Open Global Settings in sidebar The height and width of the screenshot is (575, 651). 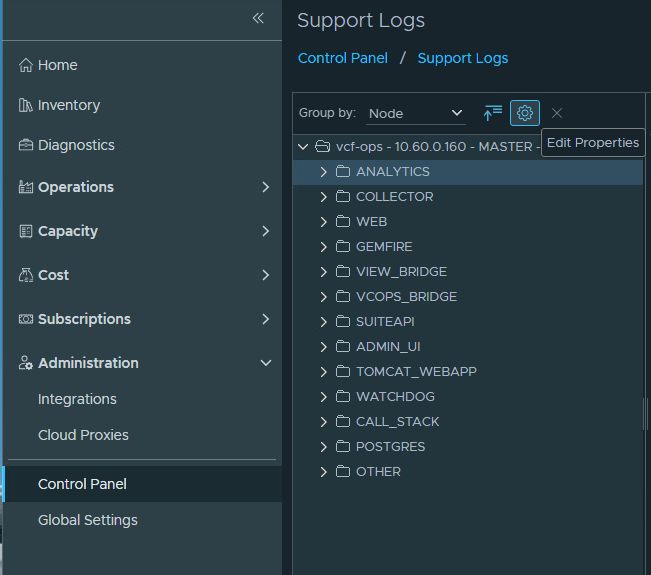88,520
